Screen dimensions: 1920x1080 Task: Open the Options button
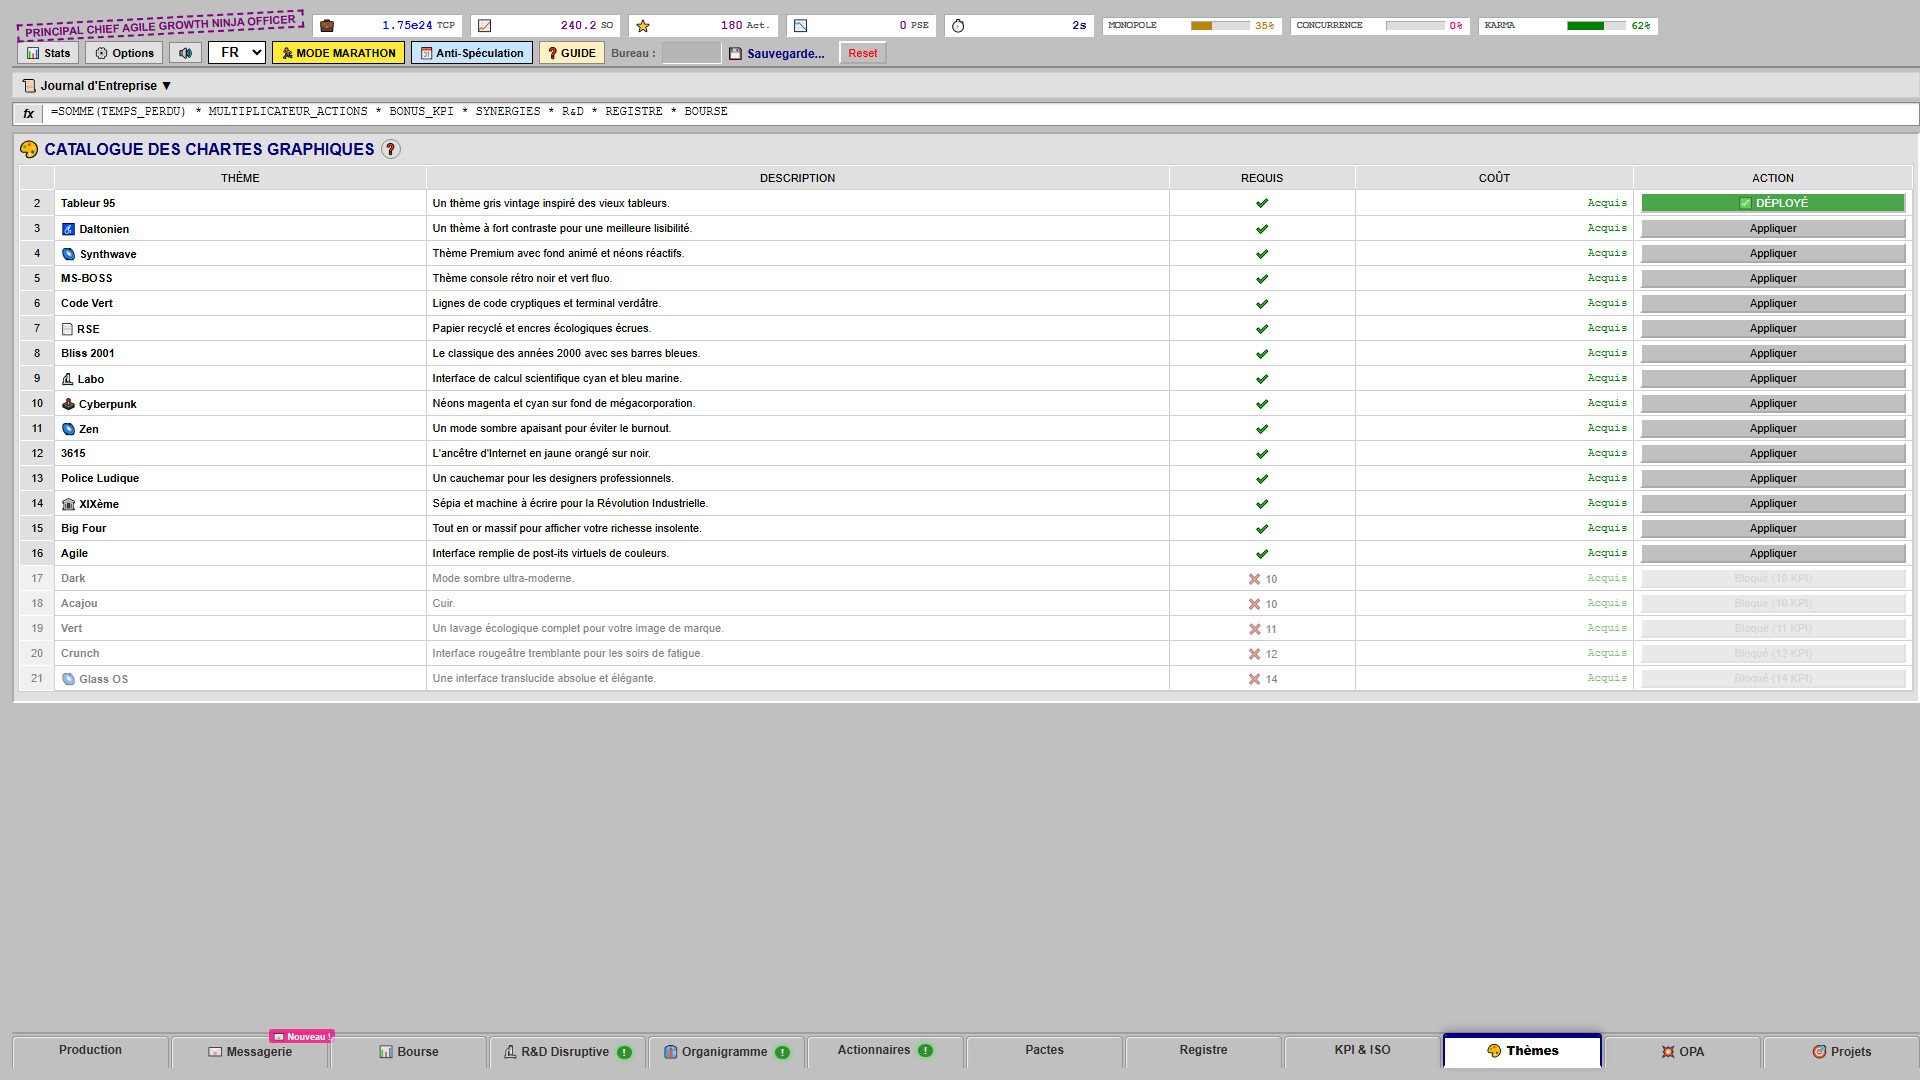click(124, 53)
